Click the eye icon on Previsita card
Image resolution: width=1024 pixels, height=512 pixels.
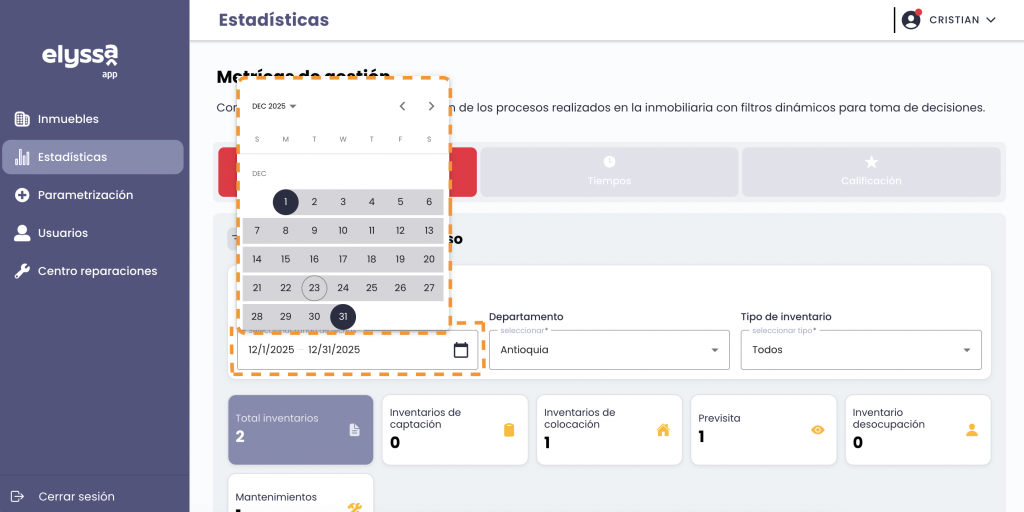(x=817, y=430)
